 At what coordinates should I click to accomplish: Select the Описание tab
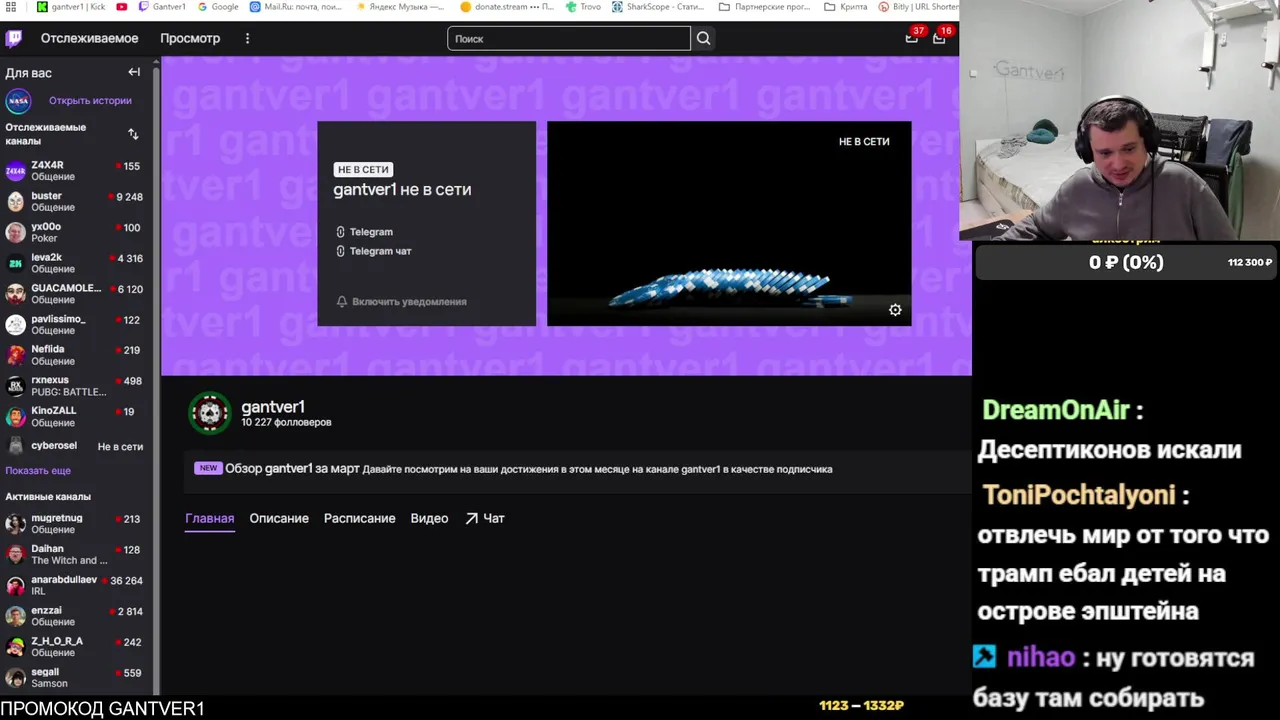point(279,518)
